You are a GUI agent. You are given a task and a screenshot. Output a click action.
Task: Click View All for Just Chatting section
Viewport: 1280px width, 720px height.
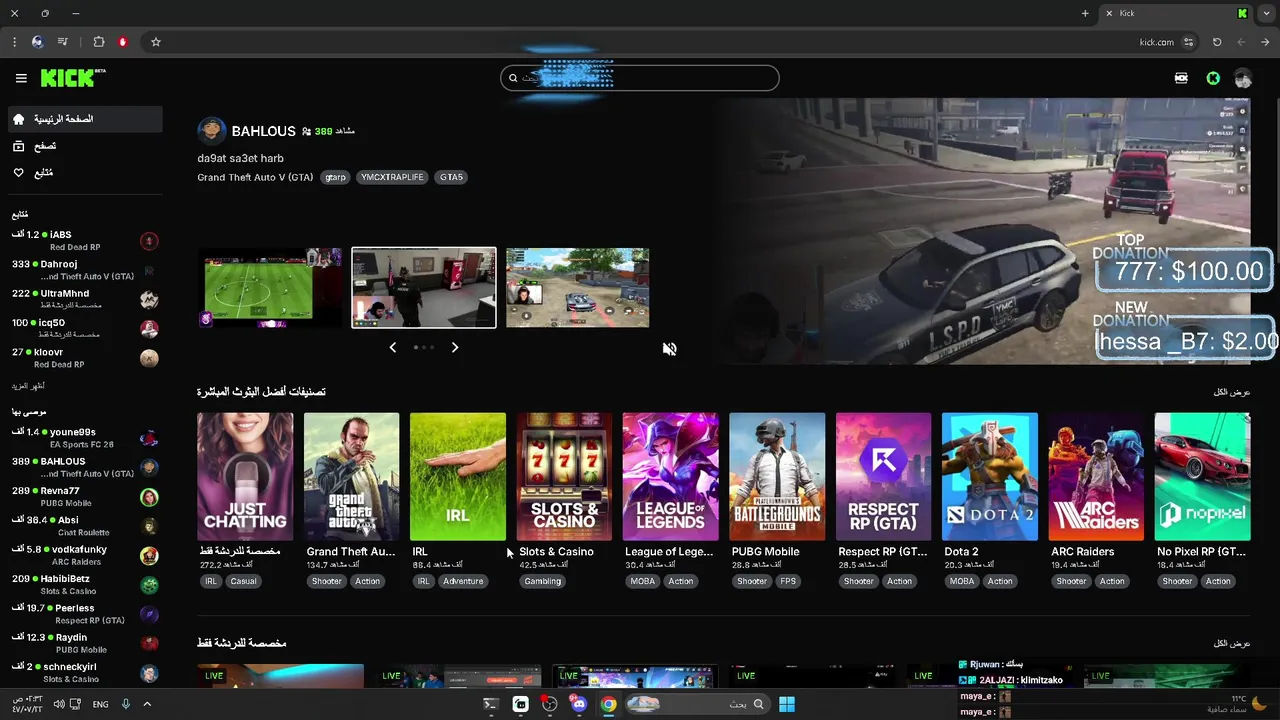pyautogui.click(x=1232, y=643)
